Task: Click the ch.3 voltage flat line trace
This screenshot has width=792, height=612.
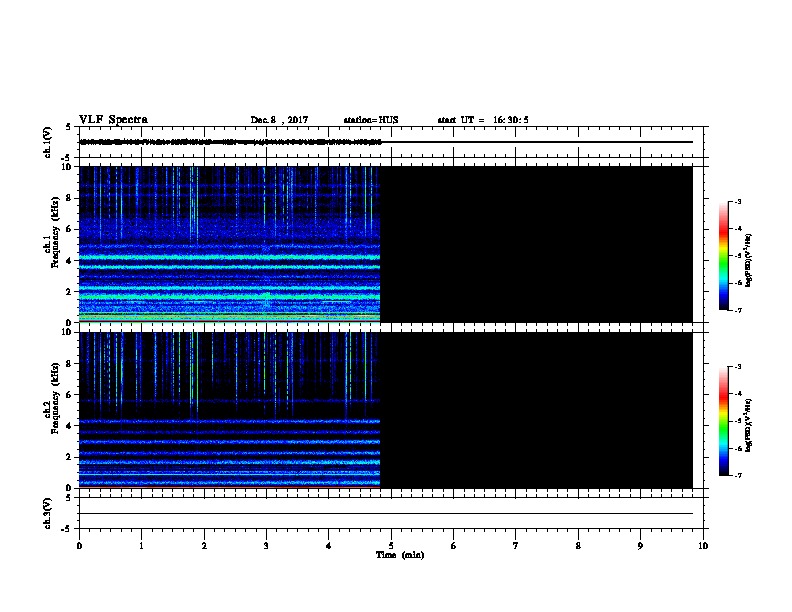Action: [x=386, y=514]
